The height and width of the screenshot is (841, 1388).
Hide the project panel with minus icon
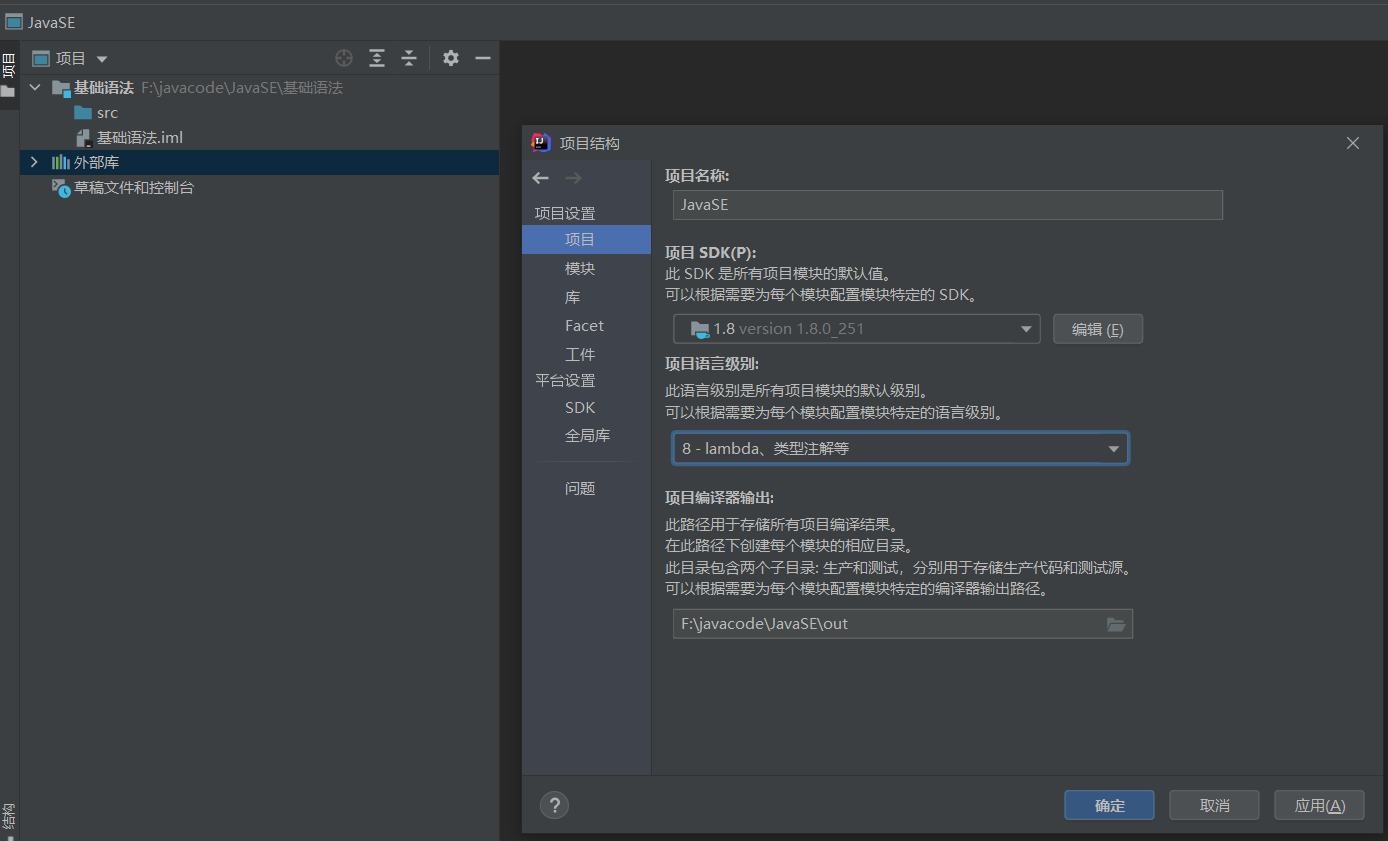pos(483,58)
